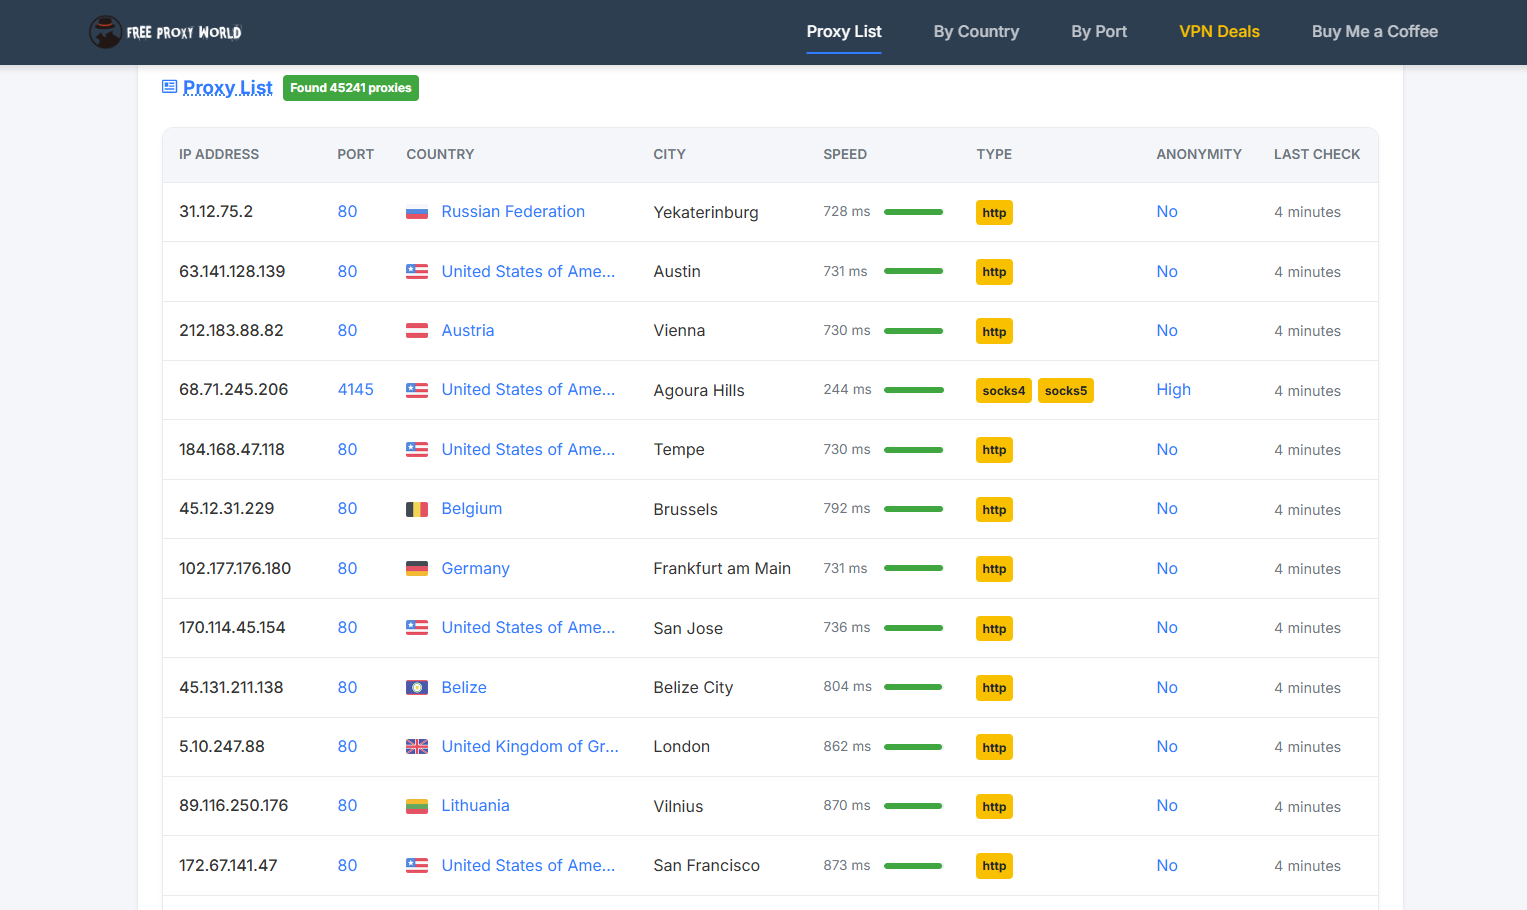Click the Belgium flag icon
This screenshot has width=1527, height=910.
coord(417,509)
